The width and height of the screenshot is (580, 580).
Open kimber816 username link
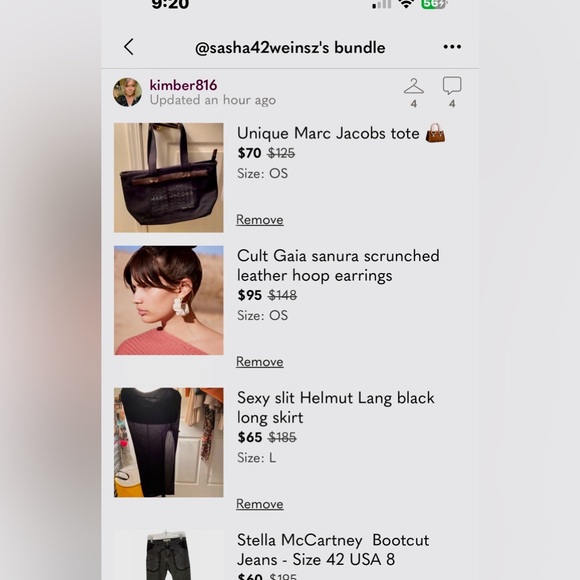(x=183, y=85)
